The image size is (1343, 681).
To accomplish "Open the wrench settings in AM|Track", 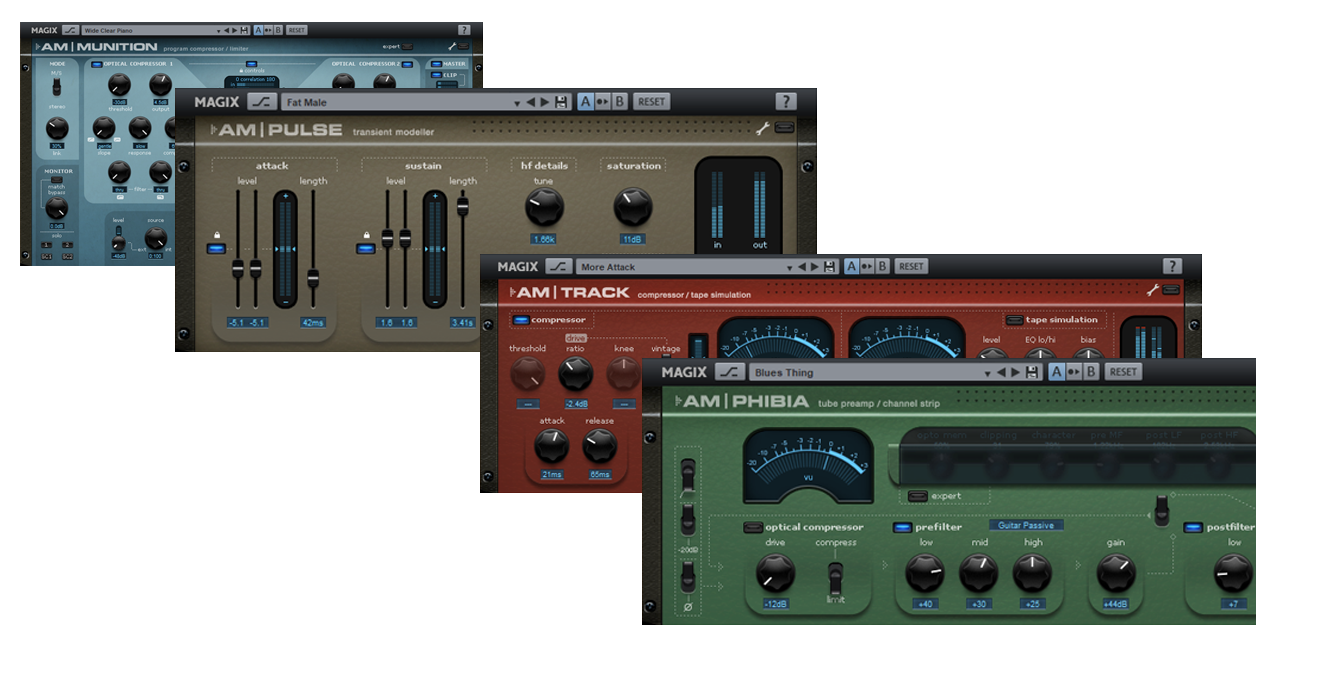I will [1153, 290].
